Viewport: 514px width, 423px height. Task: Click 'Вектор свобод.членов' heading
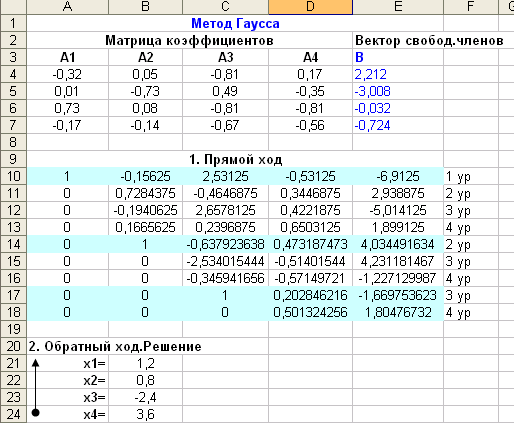pyautogui.click(x=429, y=41)
